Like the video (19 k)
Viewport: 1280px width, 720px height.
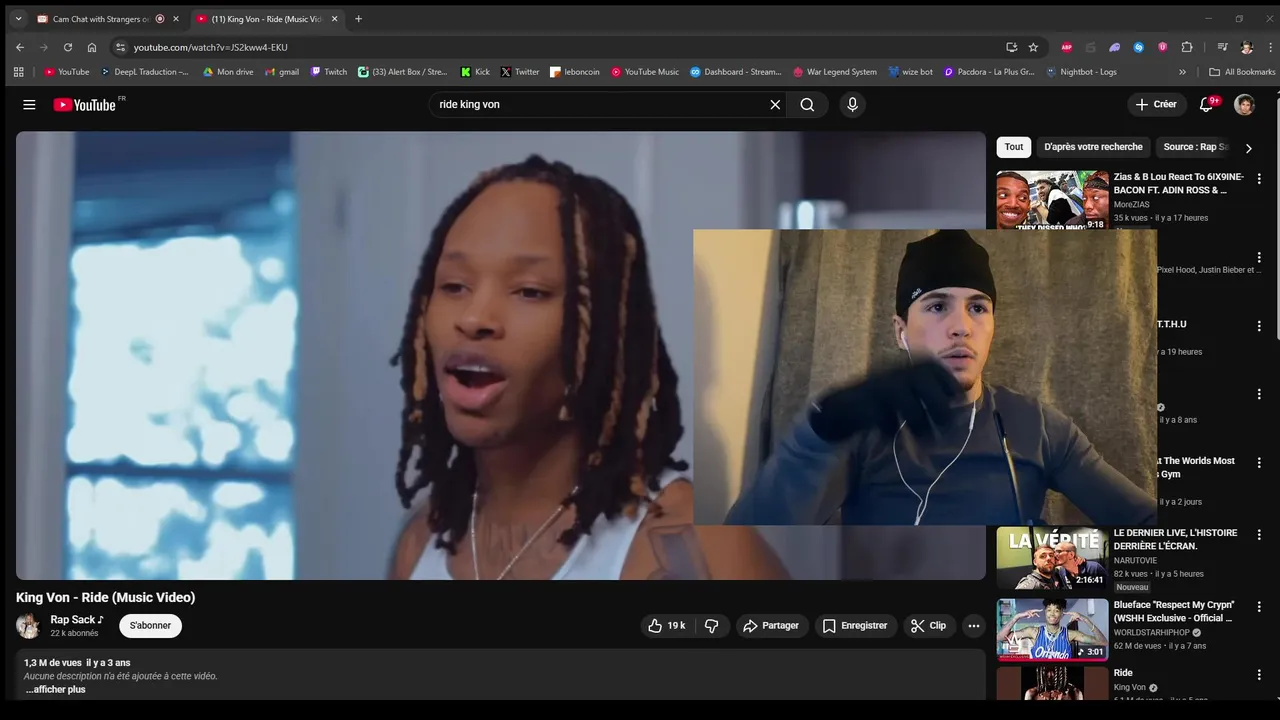click(666, 626)
